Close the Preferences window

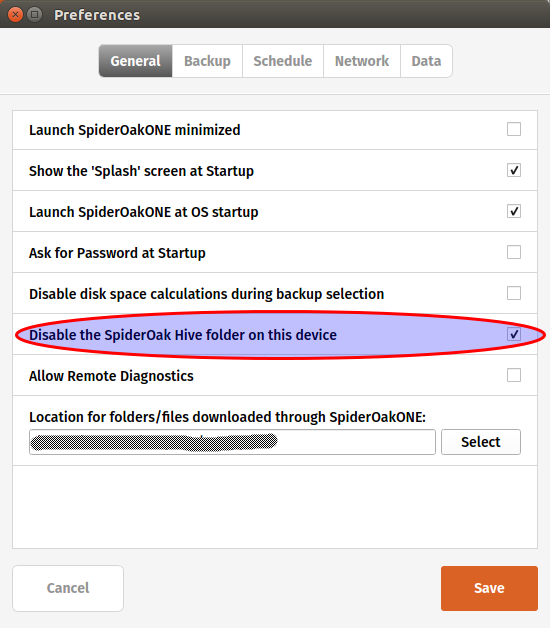(x=15, y=15)
